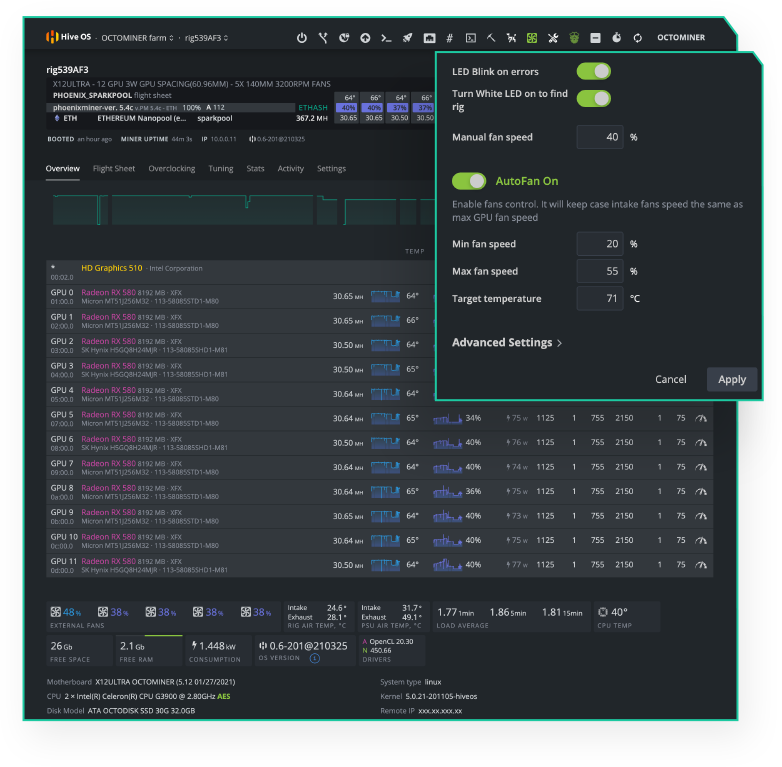Click the HD Graphics 510 row

(x=240, y=272)
